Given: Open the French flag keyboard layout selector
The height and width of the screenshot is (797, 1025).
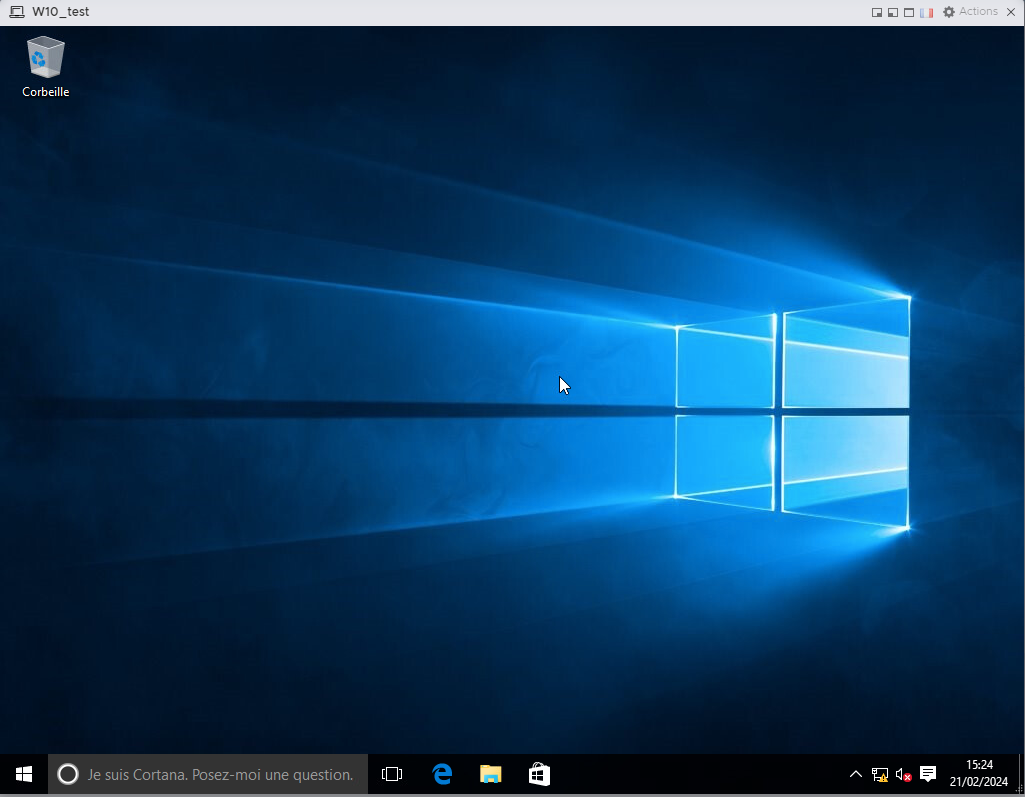Looking at the screenshot, I should pyautogui.click(x=926, y=12).
